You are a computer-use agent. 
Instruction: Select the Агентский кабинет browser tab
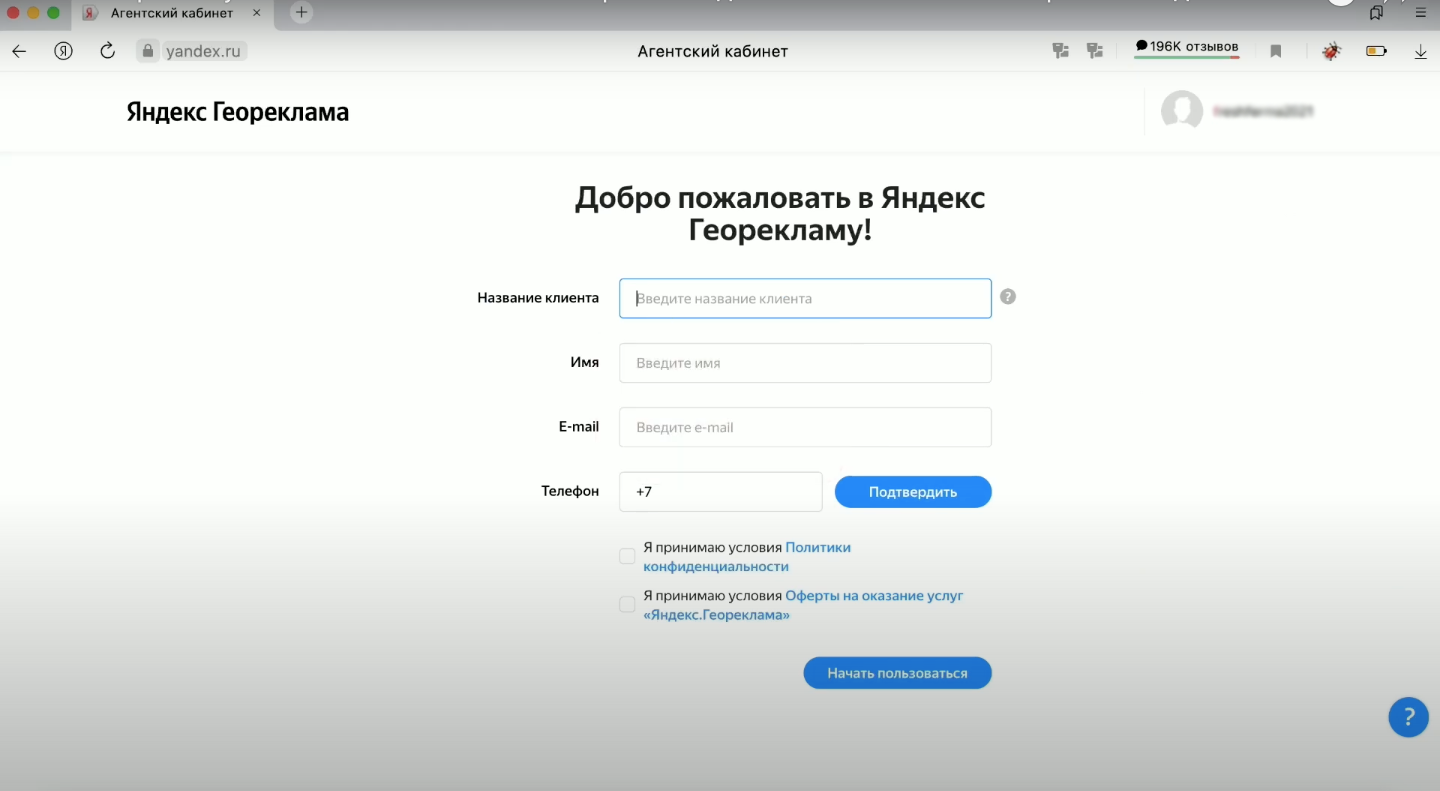pyautogui.click(x=172, y=13)
